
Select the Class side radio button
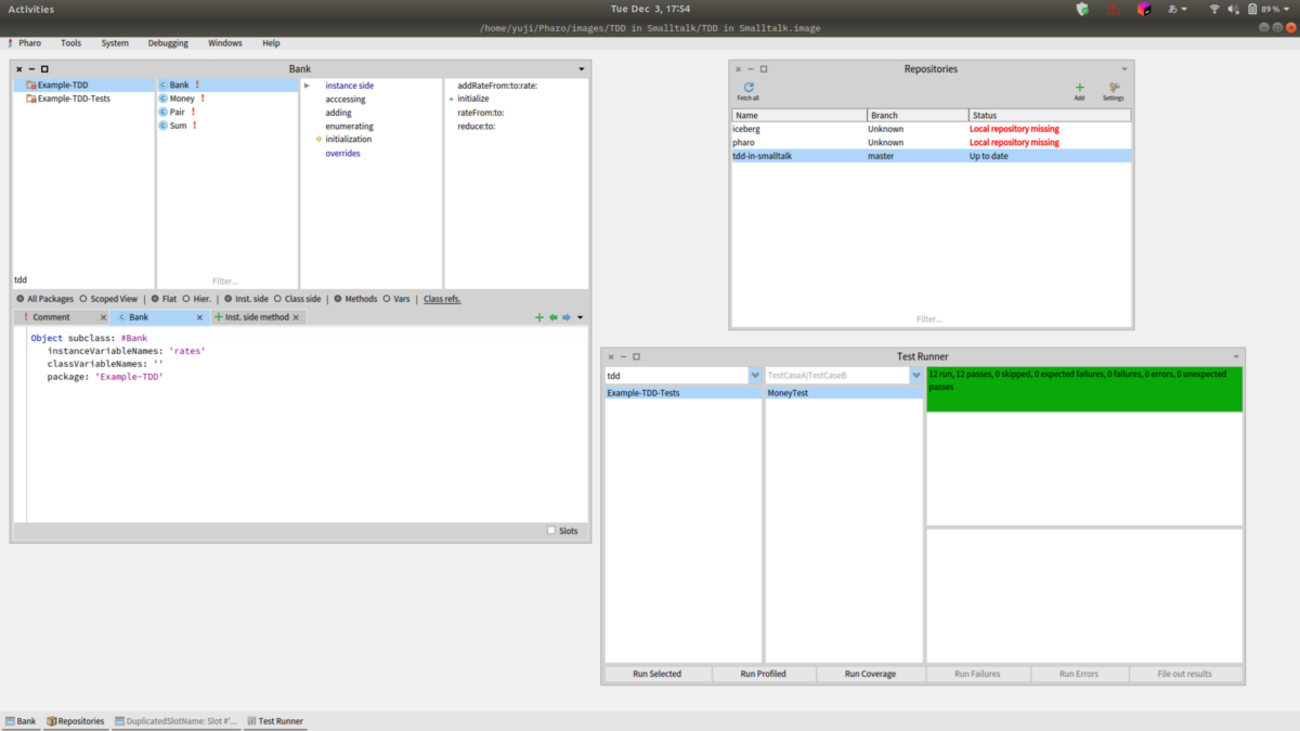(x=278, y=299)
